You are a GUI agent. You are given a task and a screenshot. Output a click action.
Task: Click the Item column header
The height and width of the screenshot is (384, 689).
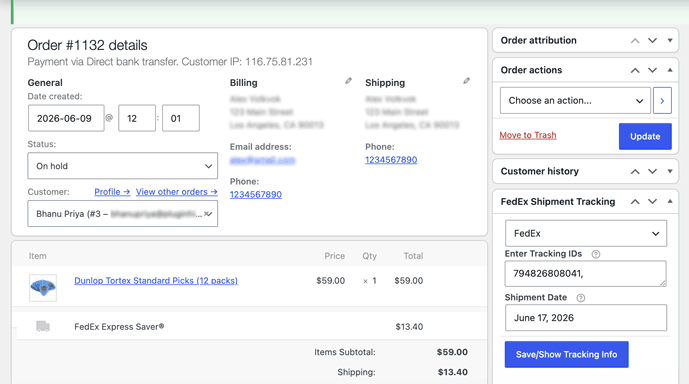click(x=37, y=256)
